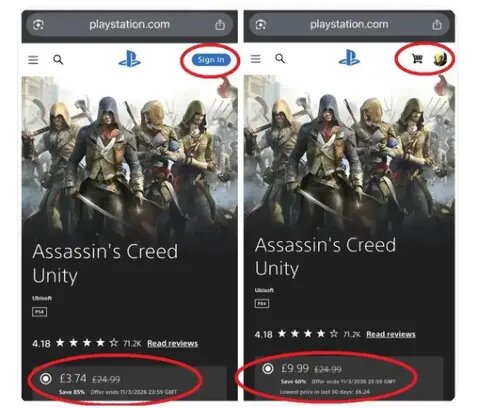The width and height of the screenshot is (478, 408).
Task: Tap share icon in right address bar
Action: tap(437, 24)
